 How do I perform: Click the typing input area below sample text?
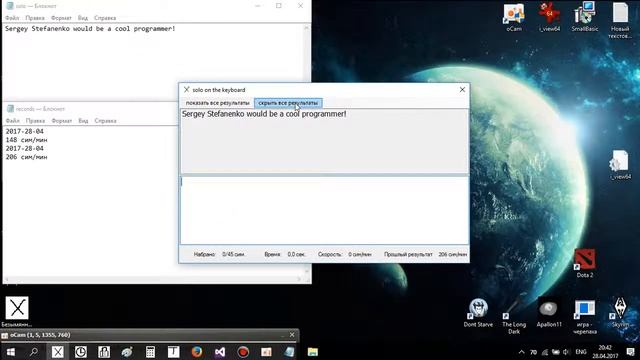tap(324, 210)
